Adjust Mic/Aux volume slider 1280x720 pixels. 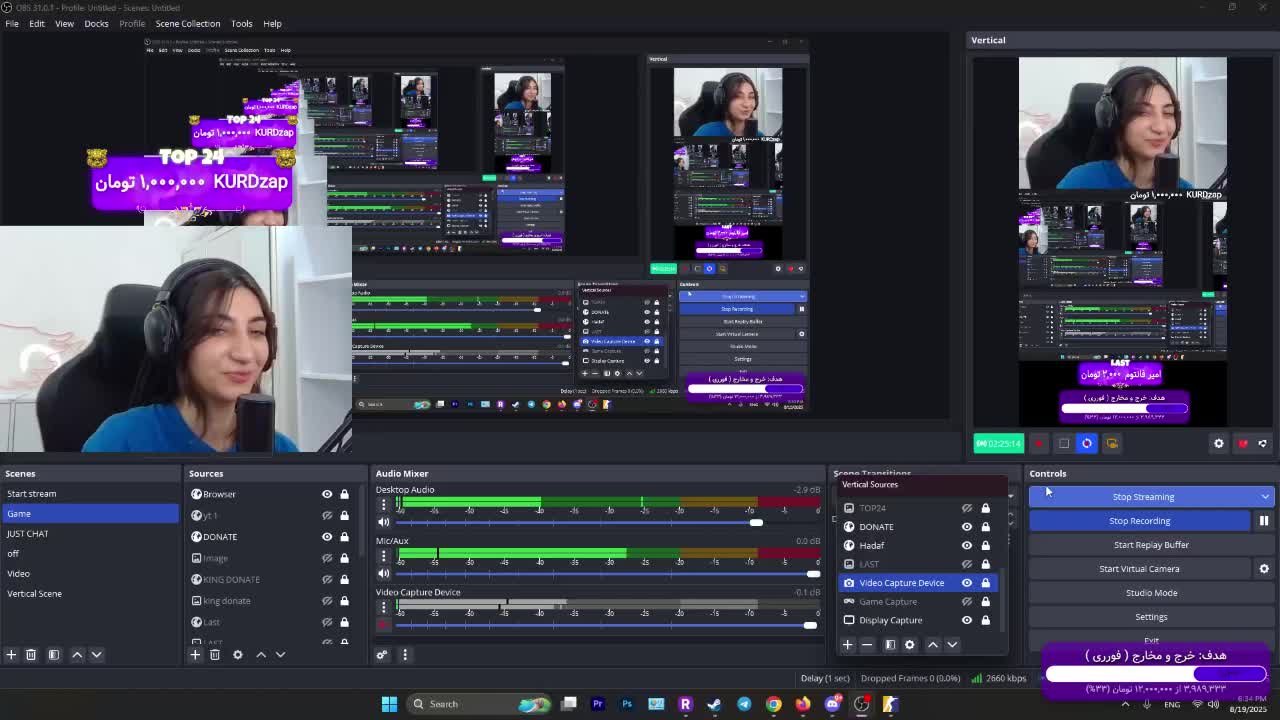[x=812, y=574]
